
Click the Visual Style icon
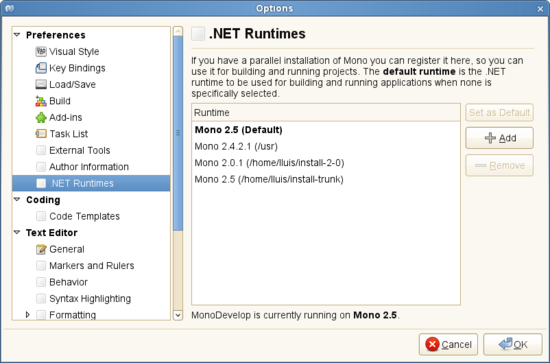tap(41, 52)
